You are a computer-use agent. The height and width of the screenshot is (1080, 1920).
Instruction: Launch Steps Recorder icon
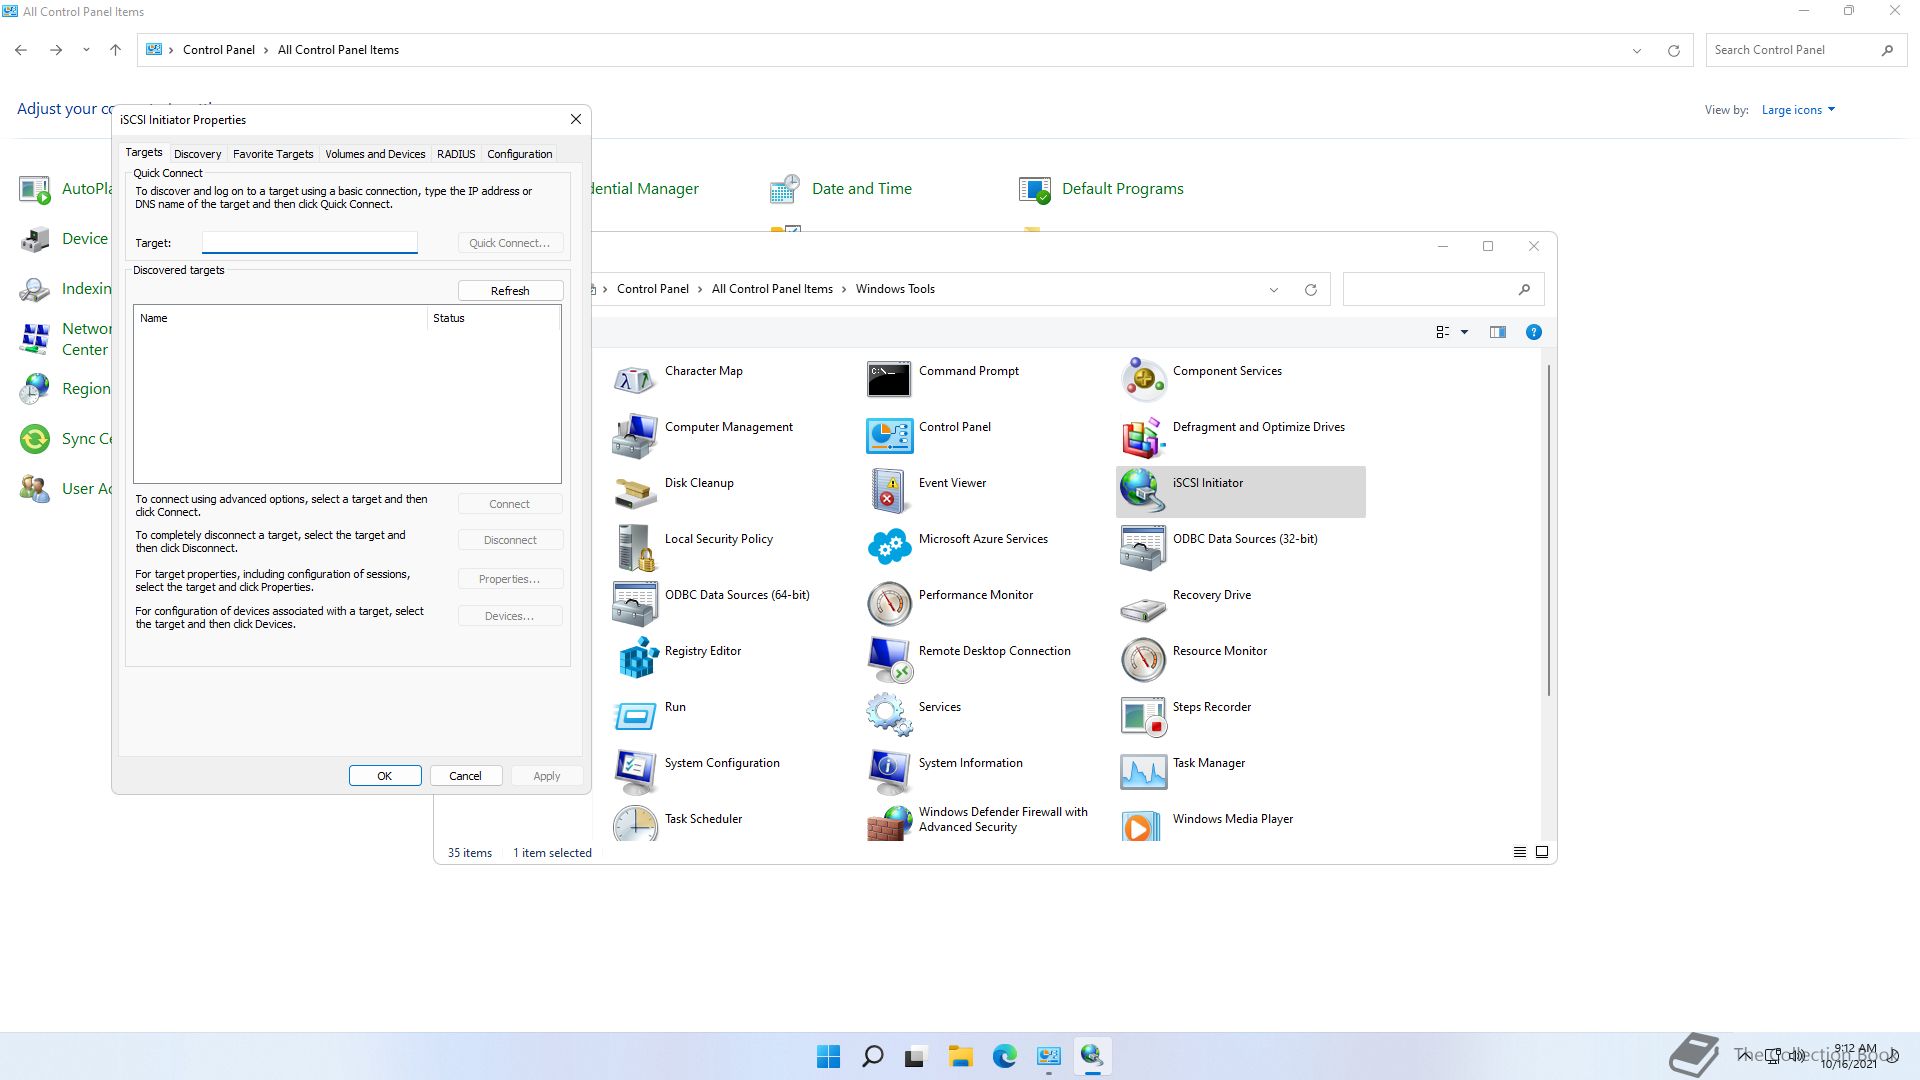tap(1143, 716)
